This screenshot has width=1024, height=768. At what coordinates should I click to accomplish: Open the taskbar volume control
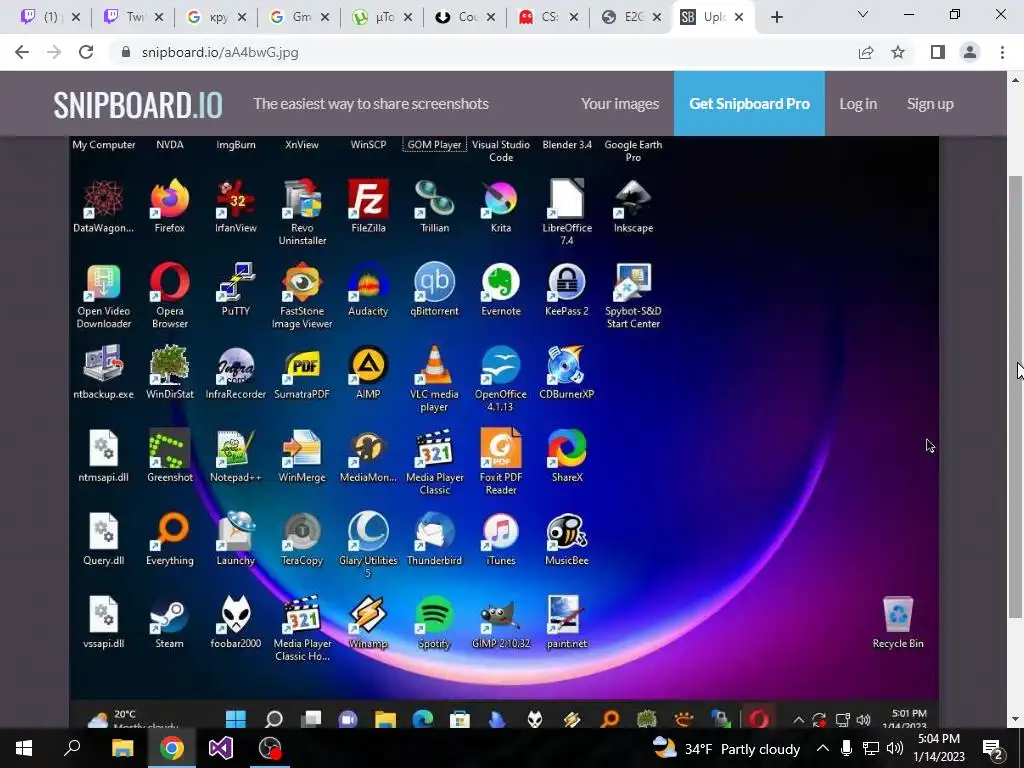[895, 748]
